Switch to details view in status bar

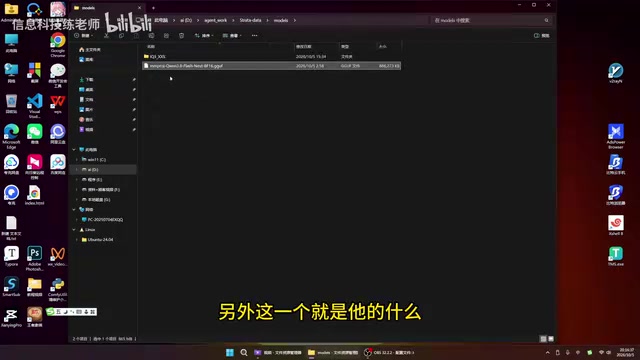click(543, 339)
